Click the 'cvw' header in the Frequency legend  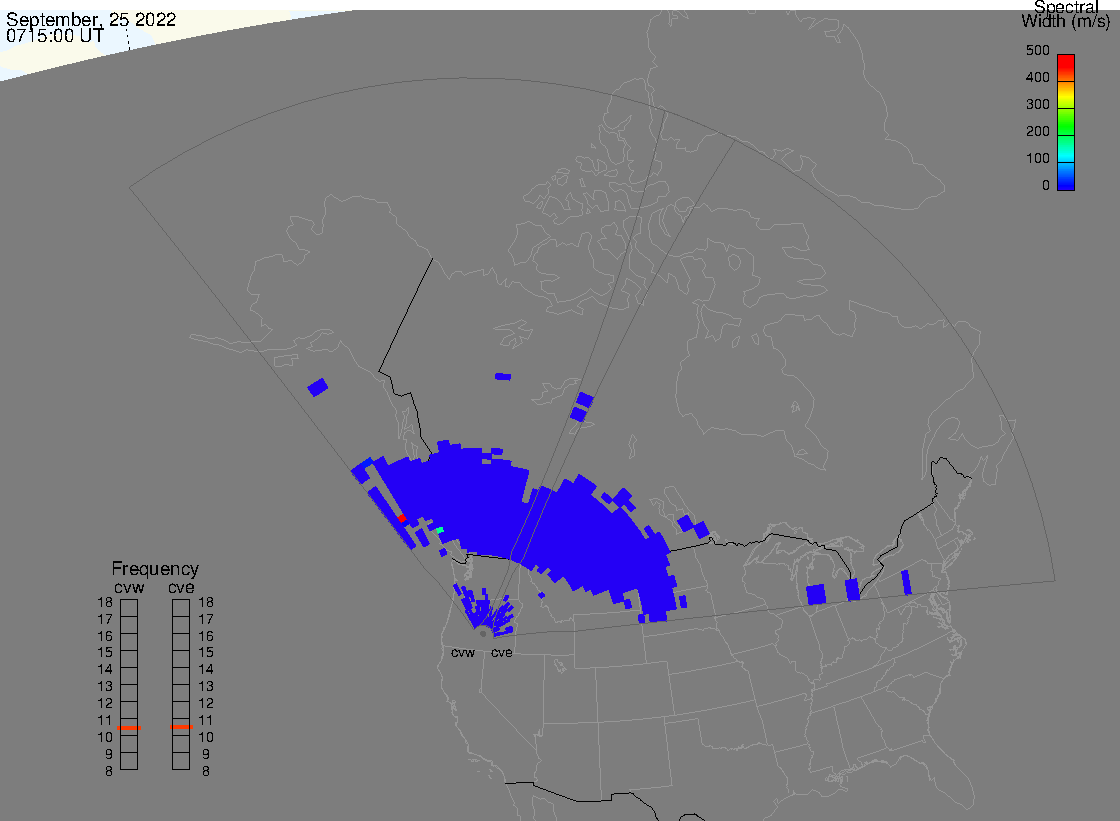click(129, 587)
